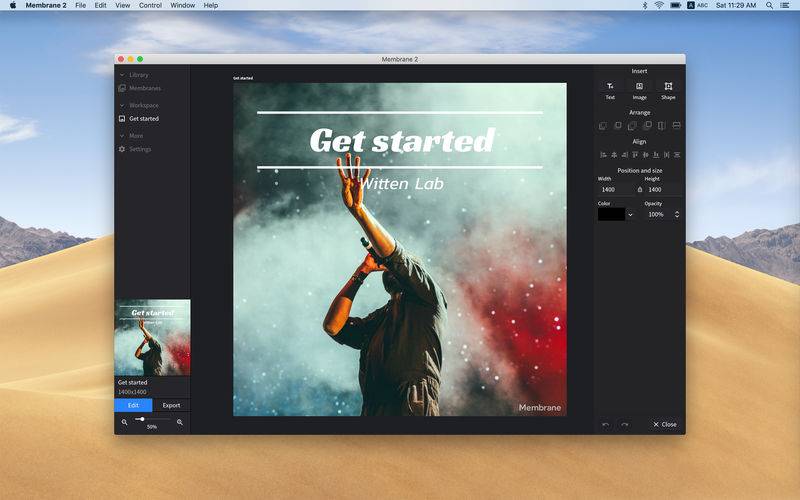Open Spotlight search in the menu bar

pos(769,5)
